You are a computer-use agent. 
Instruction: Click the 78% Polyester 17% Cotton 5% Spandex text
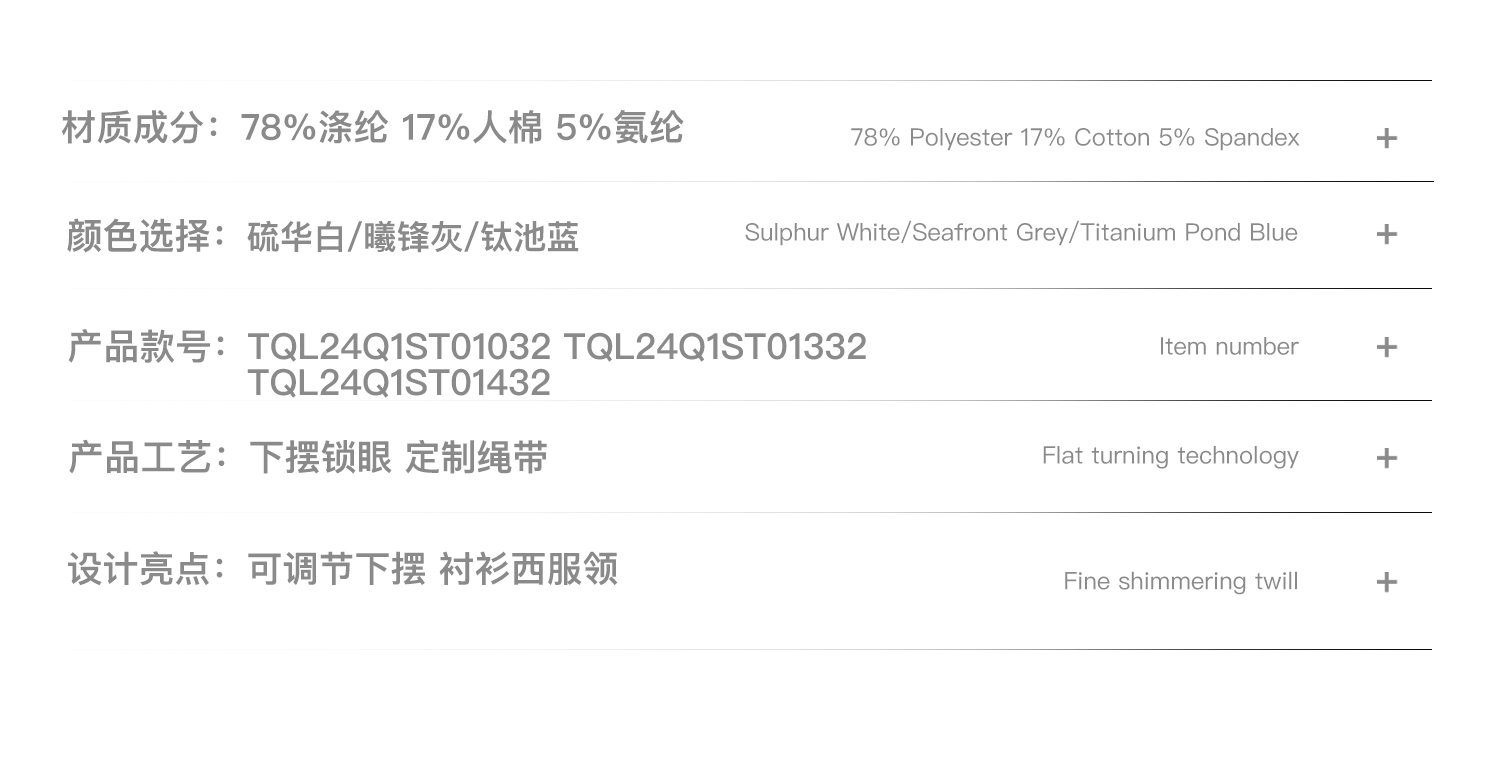tap(1074, 138)
